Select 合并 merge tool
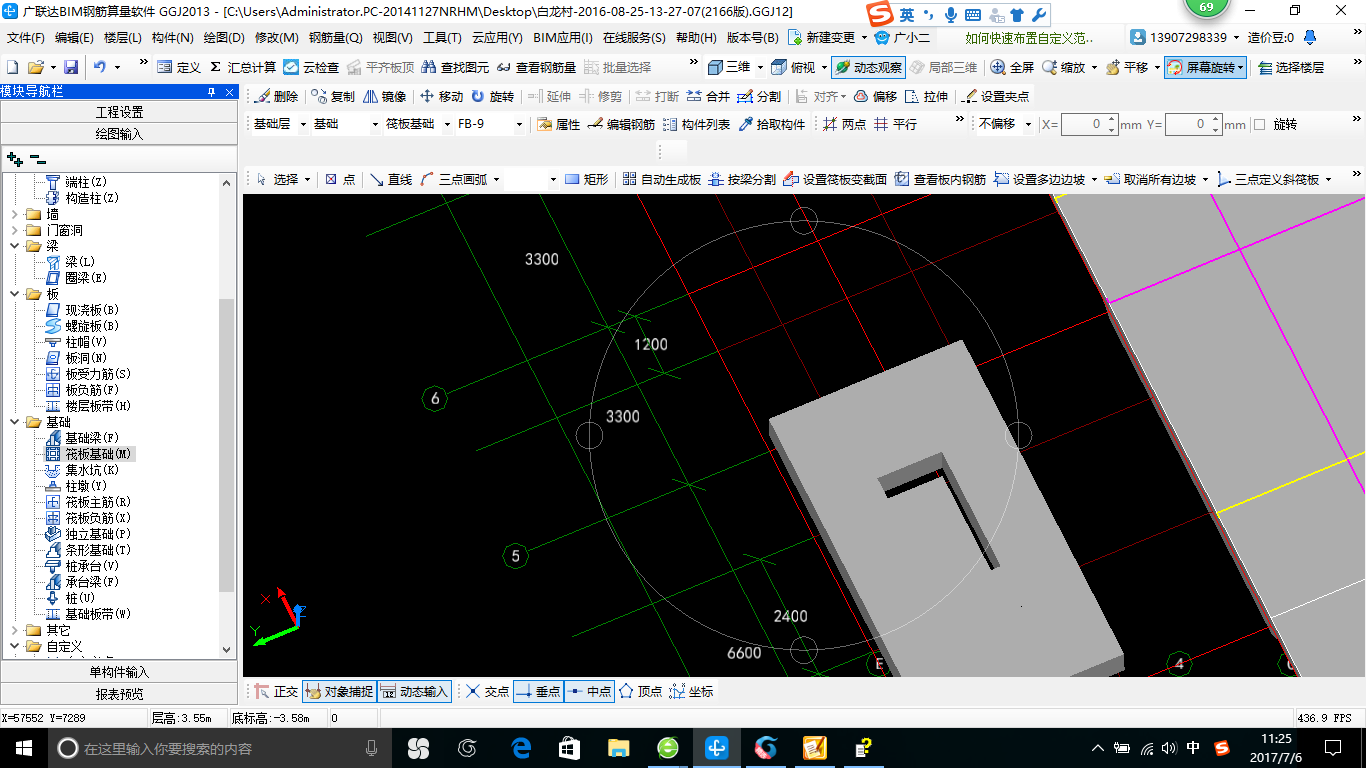The image size is (1366, 768). tap(708, 96)
